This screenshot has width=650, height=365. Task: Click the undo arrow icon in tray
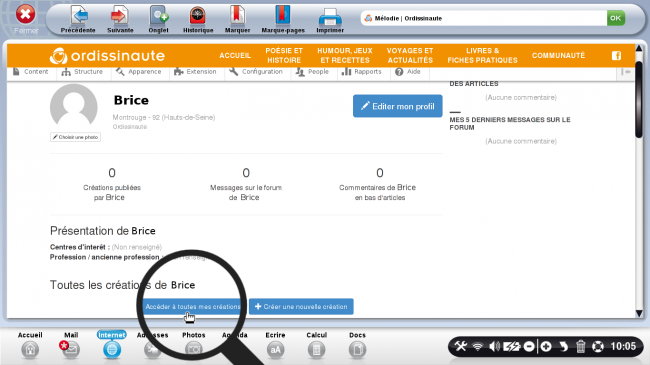click(563, 346)
